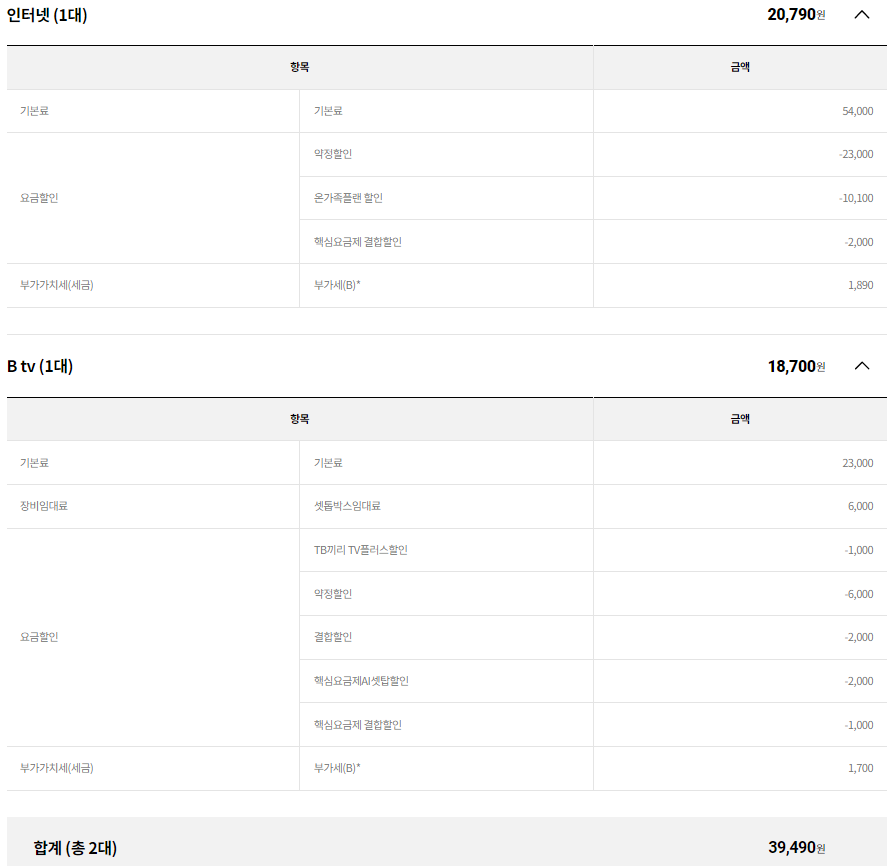Viewport: 890px width, 866px height.
Task: Click the -10,100 family plan discount amount
Action: [856, 198]
